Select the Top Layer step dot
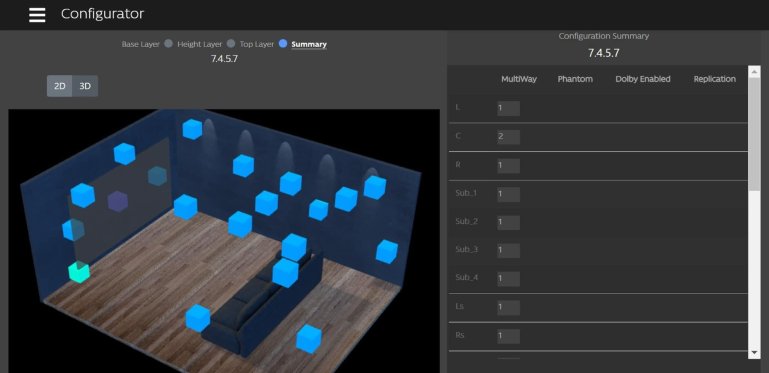Image resolution: width=769 pixels, height=373 pixels. 282,44
